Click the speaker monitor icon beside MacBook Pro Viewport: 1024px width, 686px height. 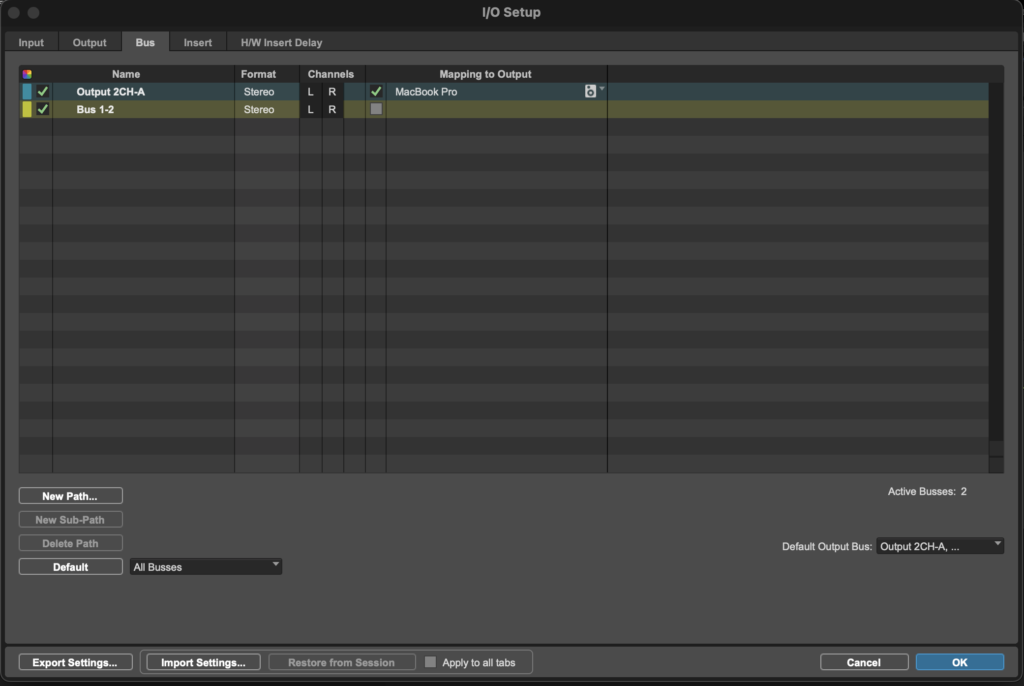590,91
